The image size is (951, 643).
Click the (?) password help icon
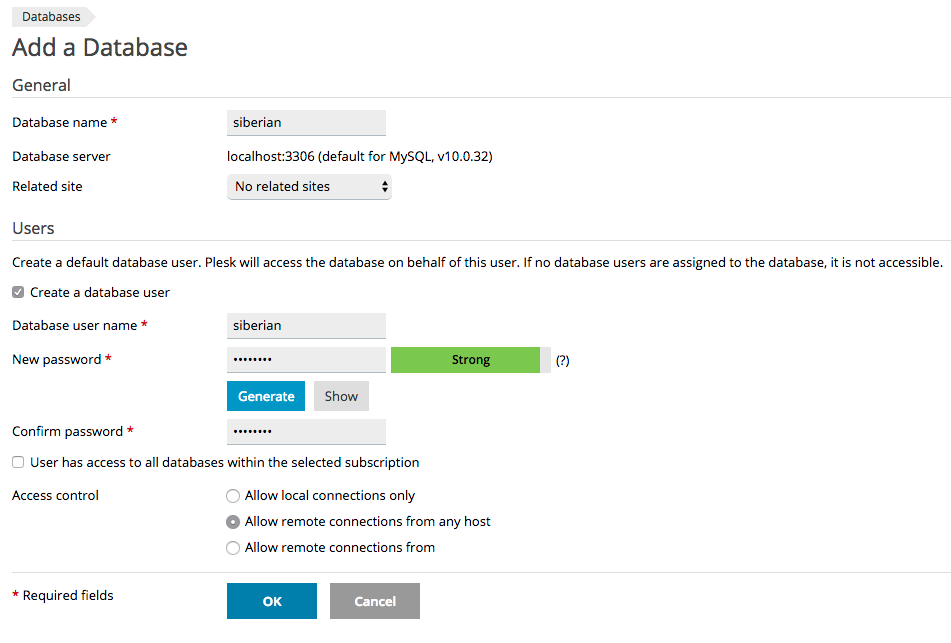tap(562, 361)
